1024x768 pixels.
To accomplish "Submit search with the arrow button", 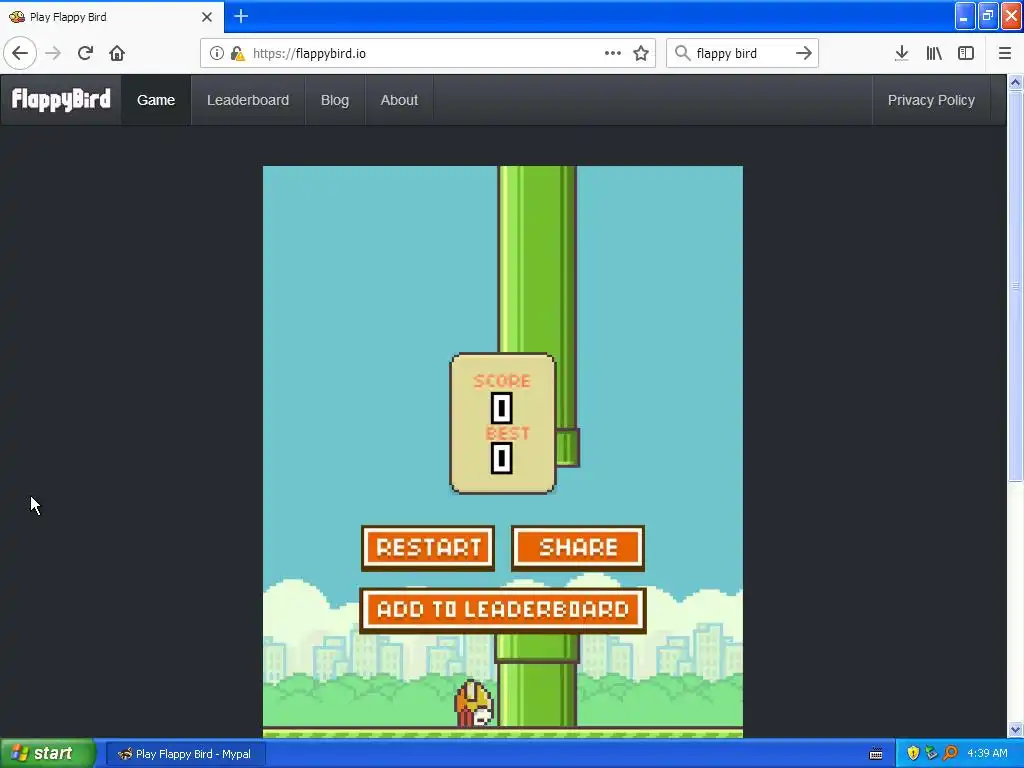I will pyautogui.click(x=804, y=53).
